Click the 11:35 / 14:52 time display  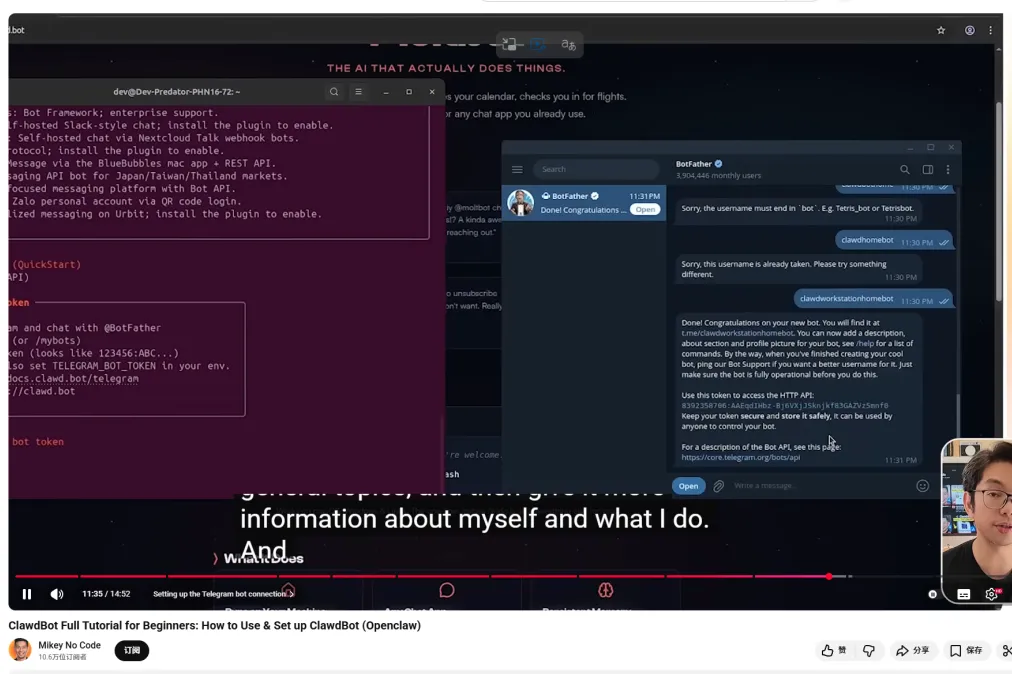click(x=106, y=594)
